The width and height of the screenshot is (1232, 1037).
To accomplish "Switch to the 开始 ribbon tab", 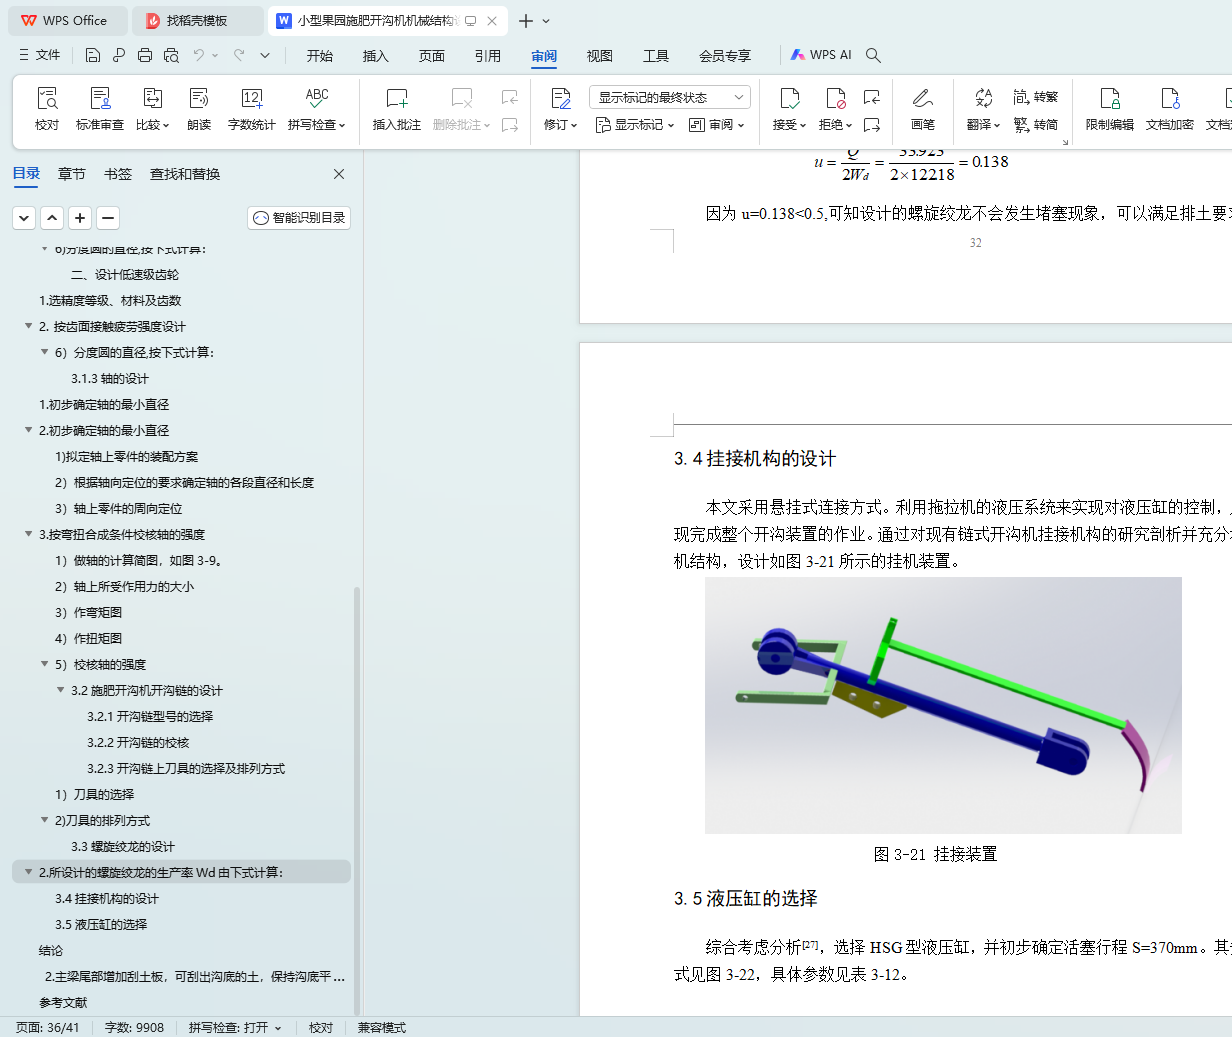I will [320, 56].
